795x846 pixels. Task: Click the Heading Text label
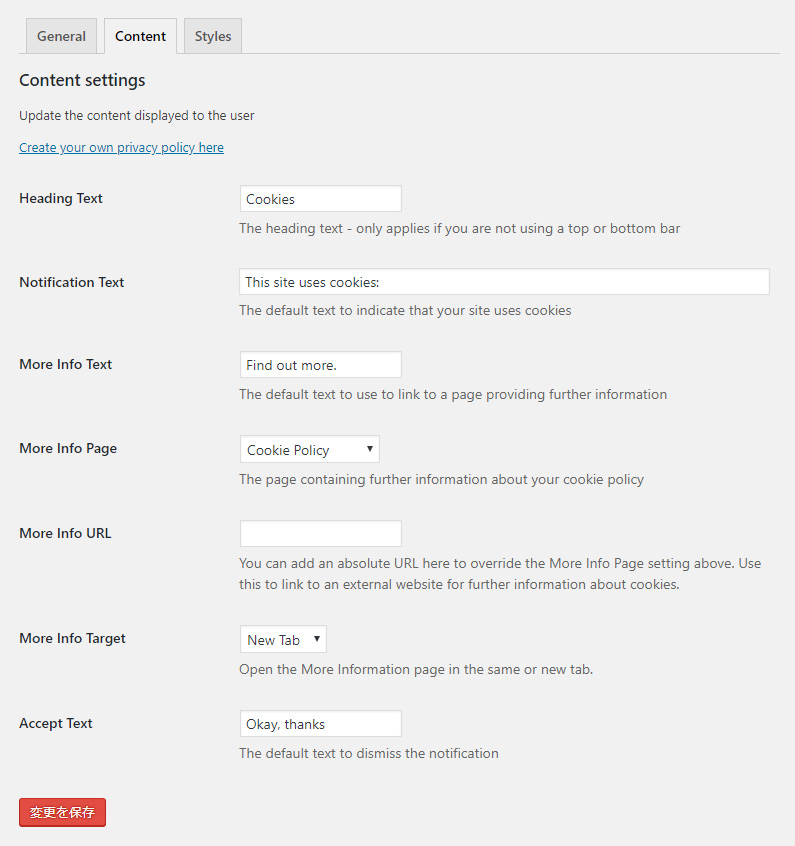click(x=61, y=199)
